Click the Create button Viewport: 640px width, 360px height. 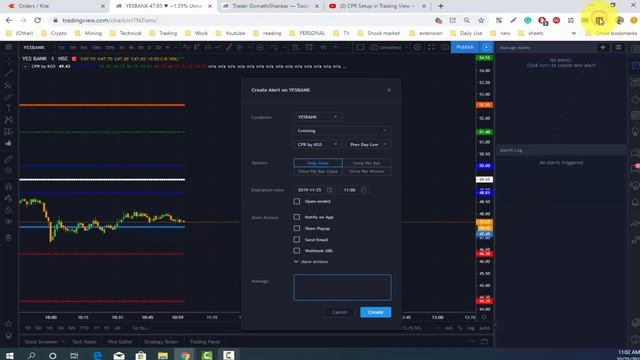376,312
